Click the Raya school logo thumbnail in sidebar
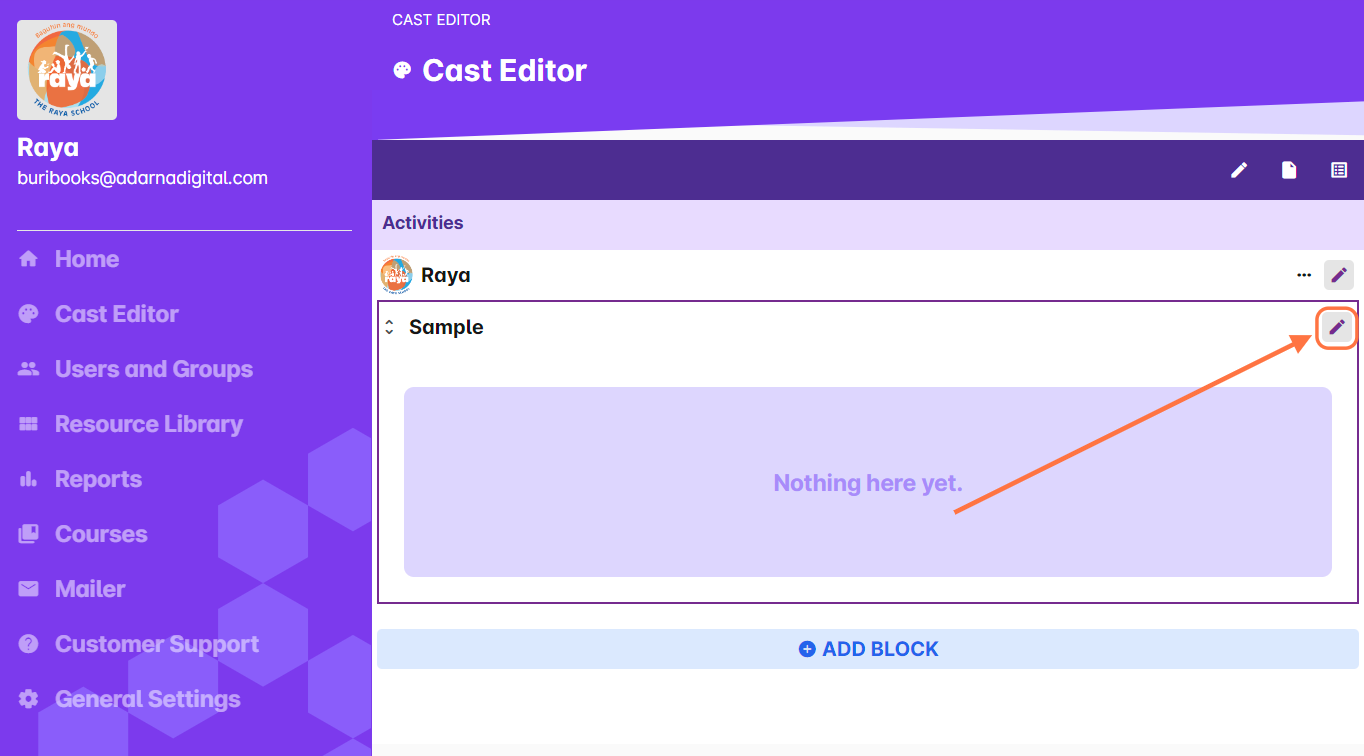The height and width of the screenshot is (756, 1364). 67,70
